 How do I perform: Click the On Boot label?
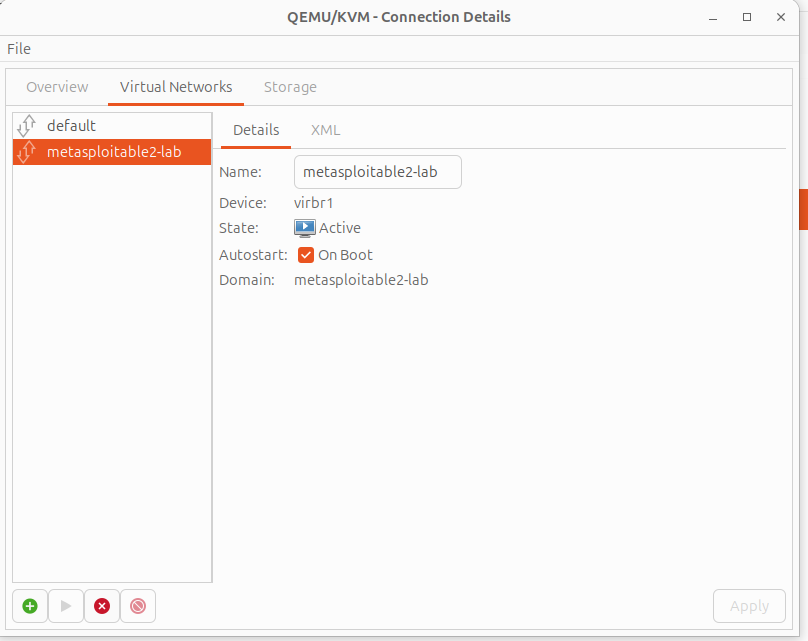345,255
